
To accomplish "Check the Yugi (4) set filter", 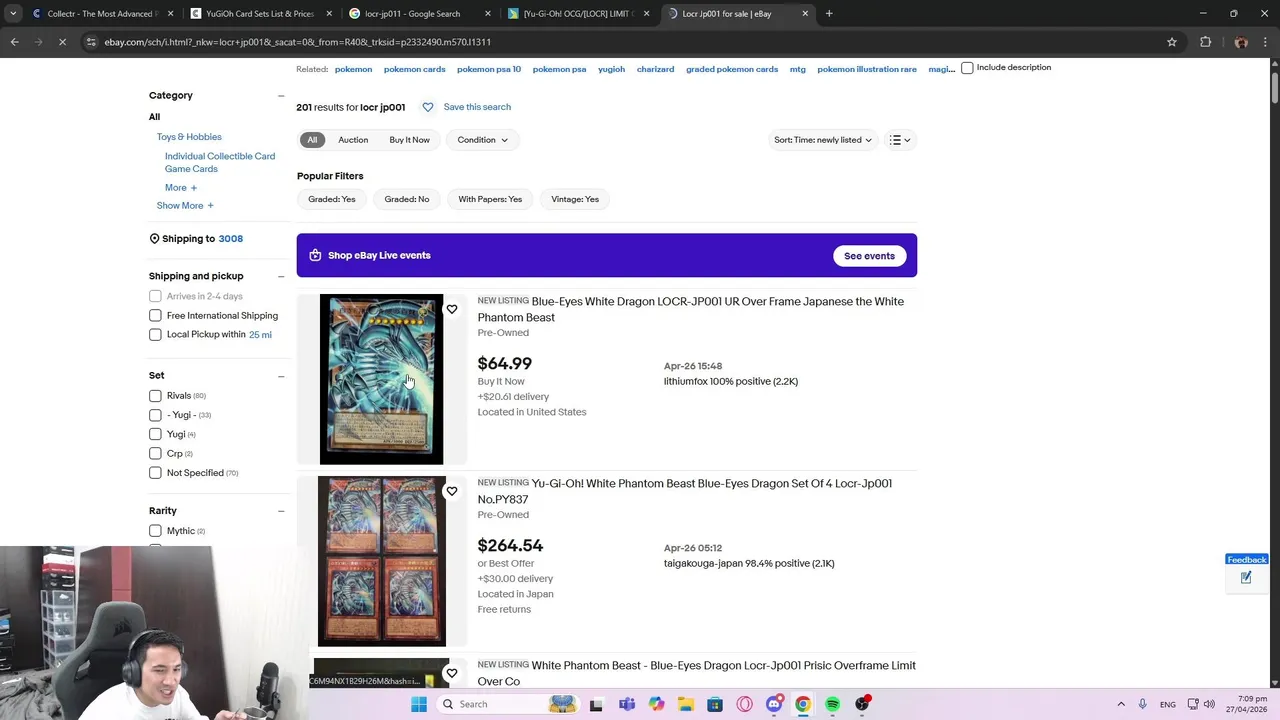I will (155, 434).
